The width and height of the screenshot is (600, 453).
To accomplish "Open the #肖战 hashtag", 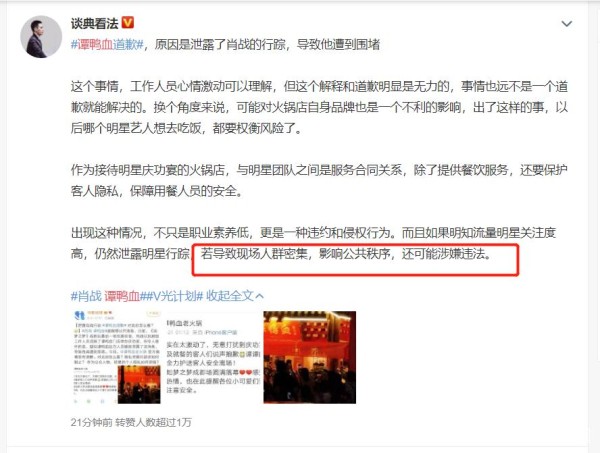I will pos(86,296).
